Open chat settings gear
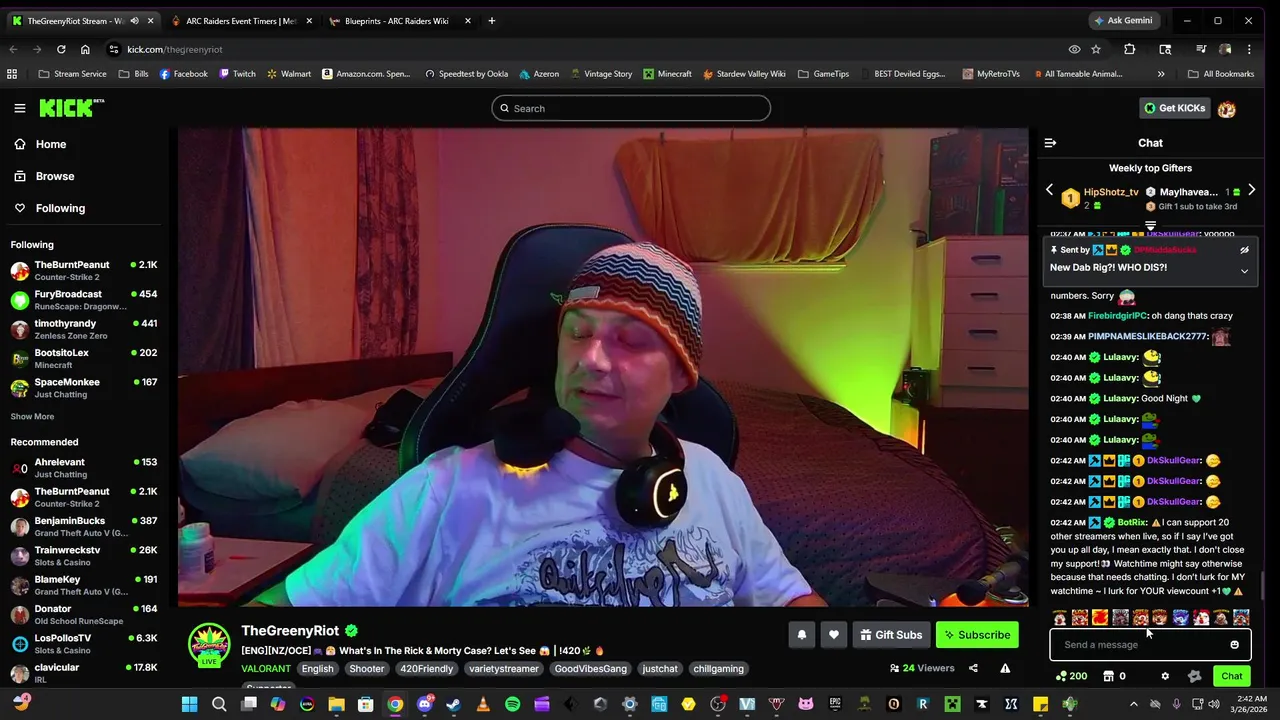Image resolution: width=1280 pixels, height=720 pixels. click(1165, 677)
